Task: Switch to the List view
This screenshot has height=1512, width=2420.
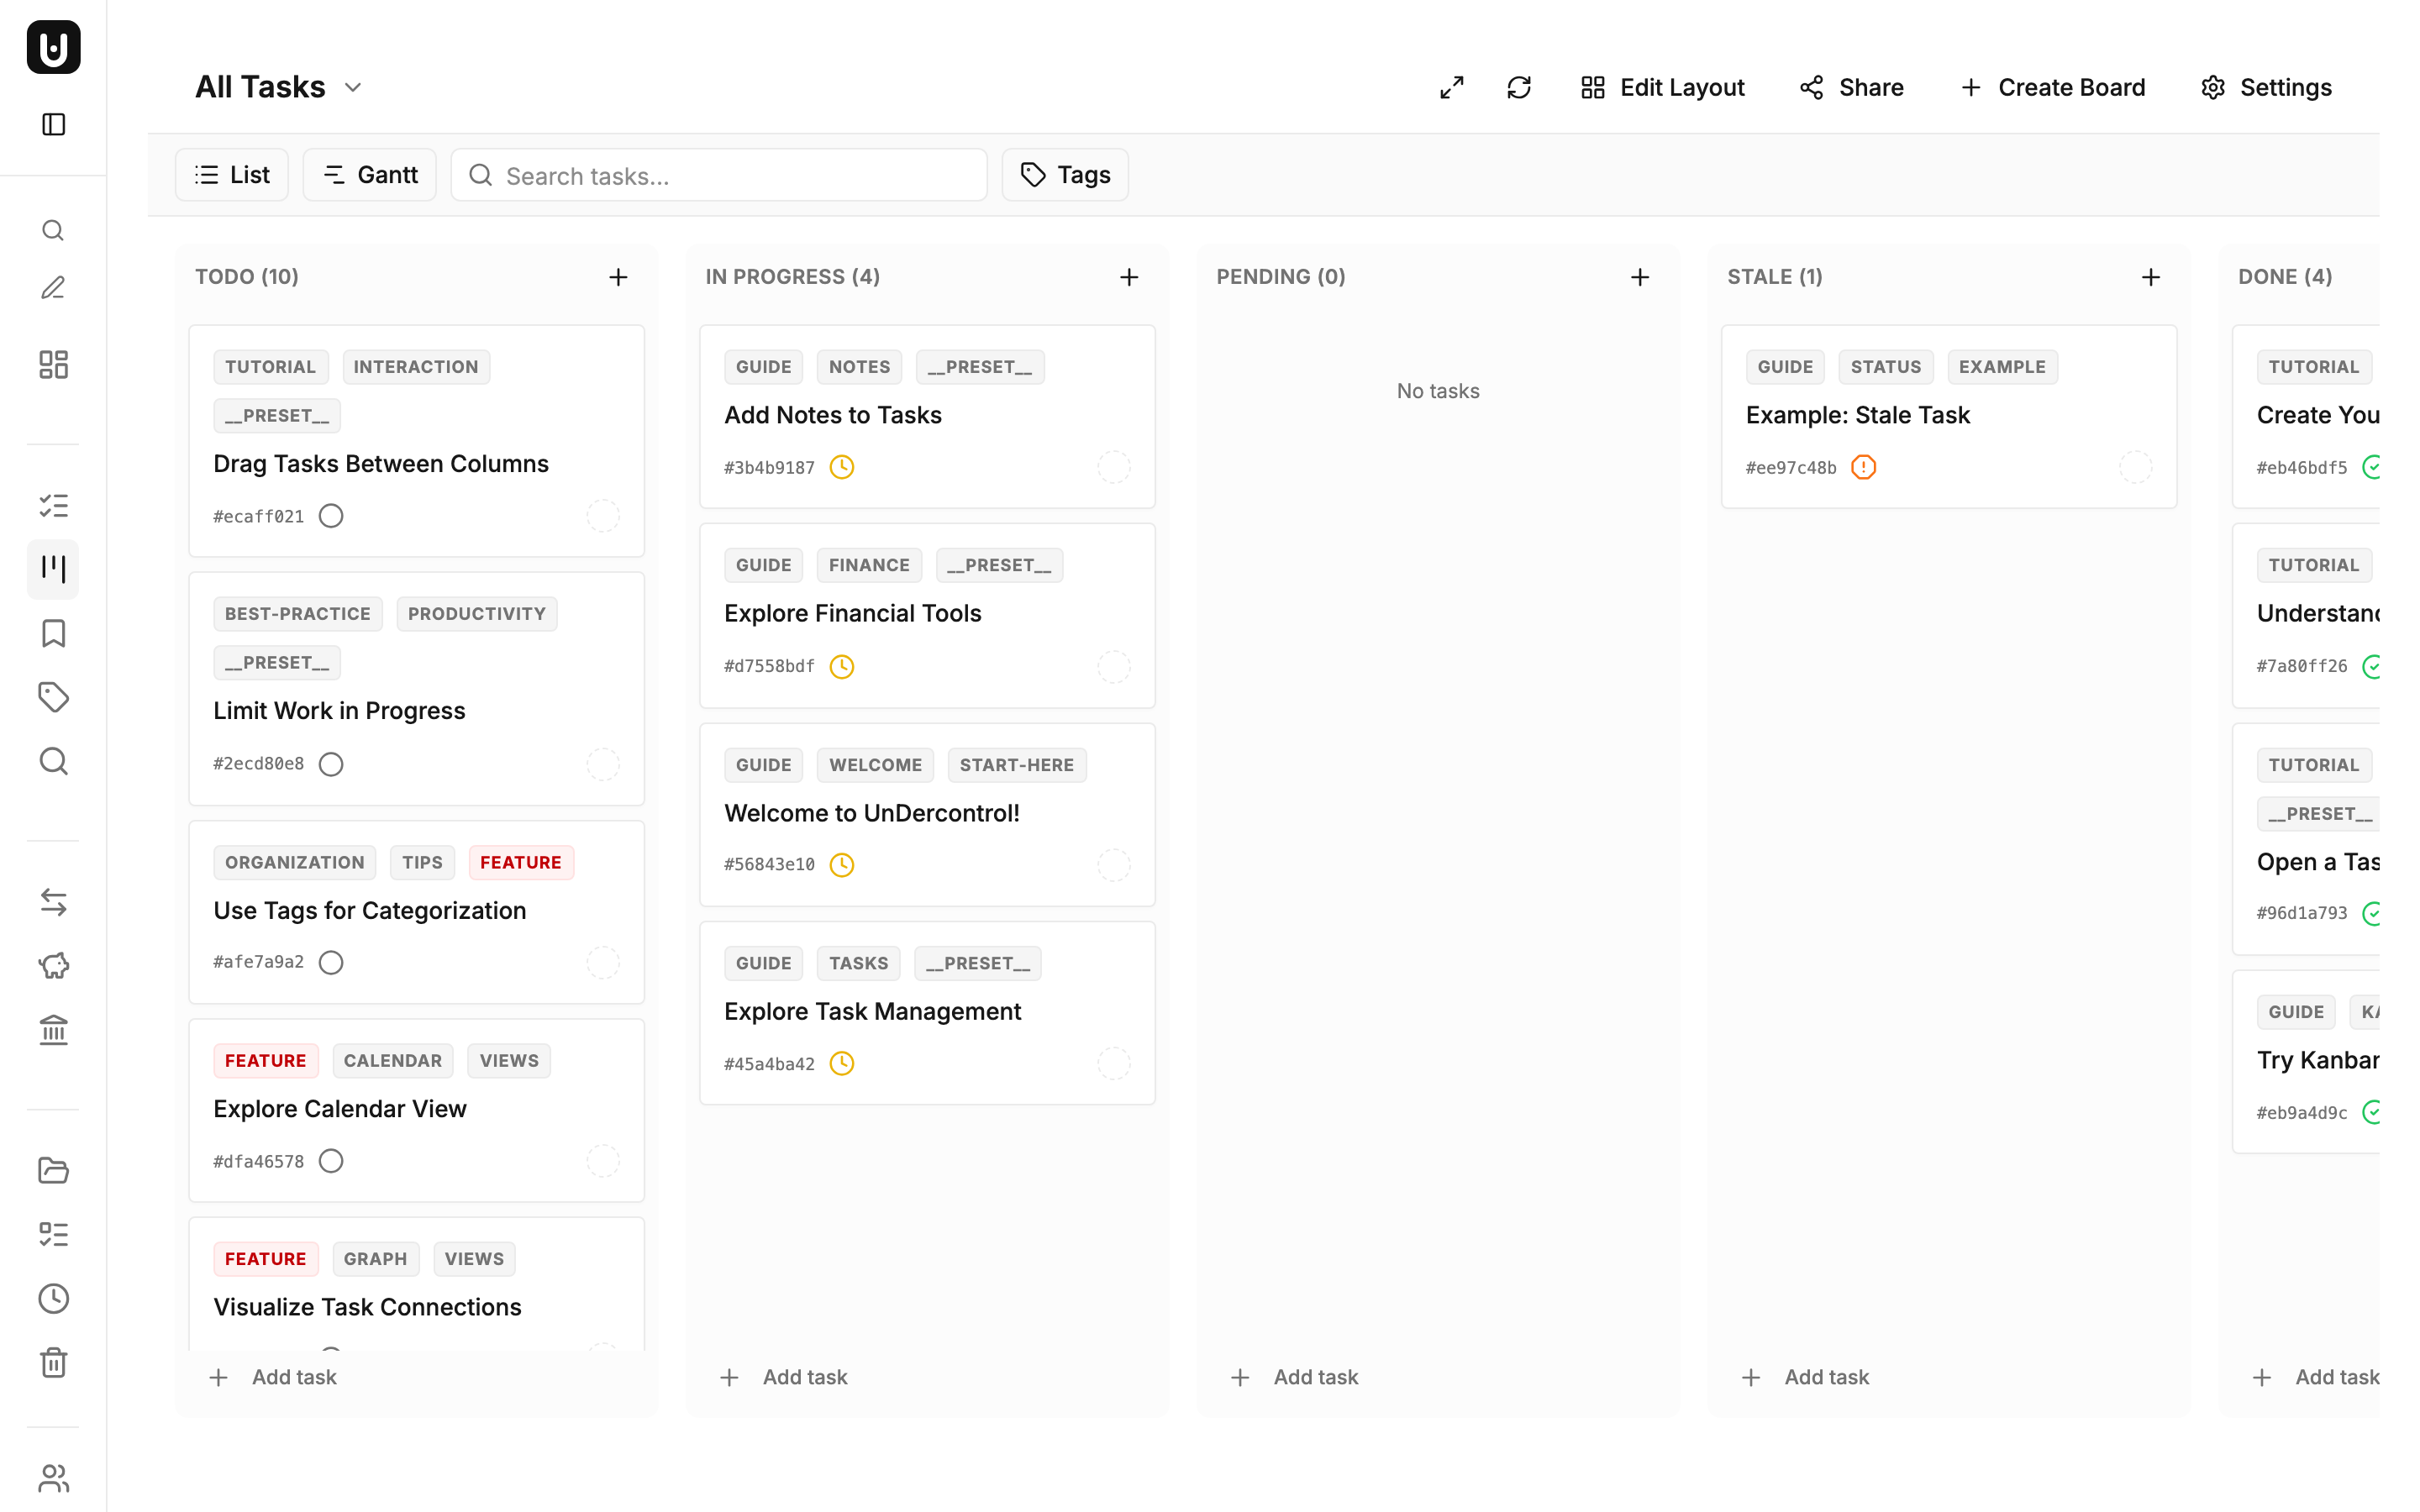Action: pyautogui.click(x=231, y=174)
